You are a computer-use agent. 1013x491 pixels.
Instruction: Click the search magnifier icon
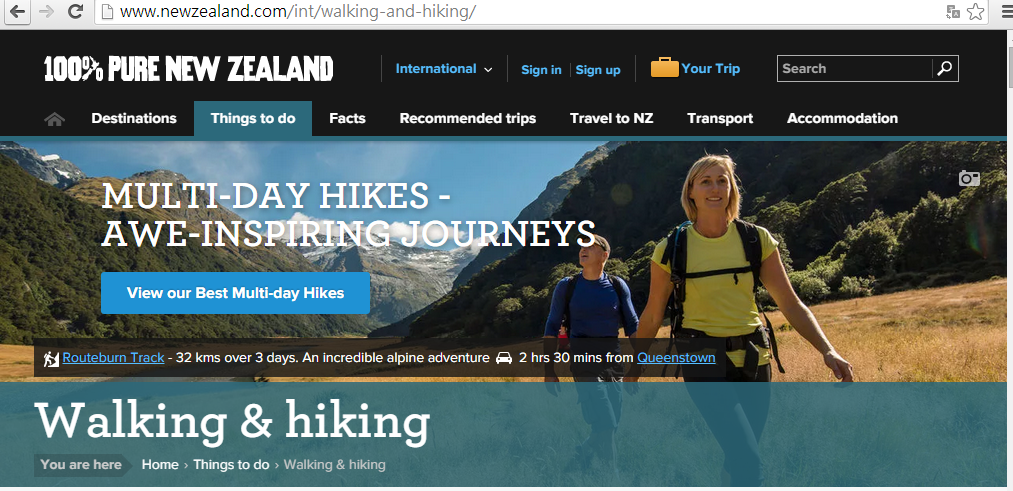tap(945, 68)
